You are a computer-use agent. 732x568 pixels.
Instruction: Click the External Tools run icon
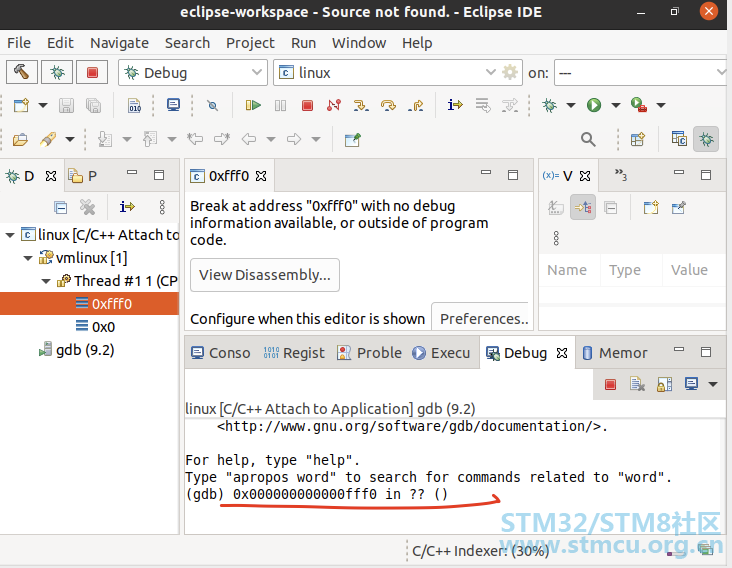(639, 105)
